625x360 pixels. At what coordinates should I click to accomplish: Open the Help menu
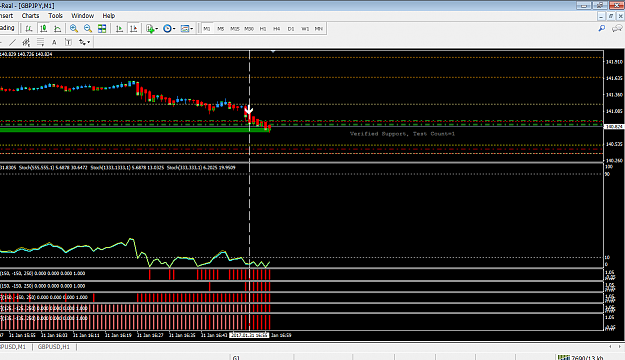[108, 16]
